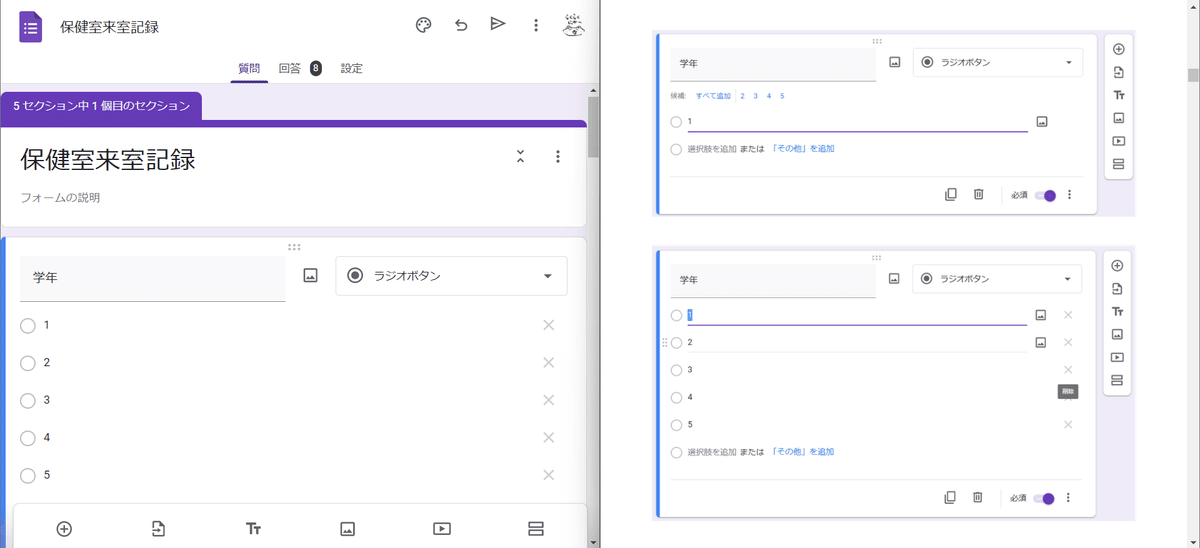This screenshot has width=1200, height=548.
Task: Remove option 3 in the large left form
Action: pos(548,400)
